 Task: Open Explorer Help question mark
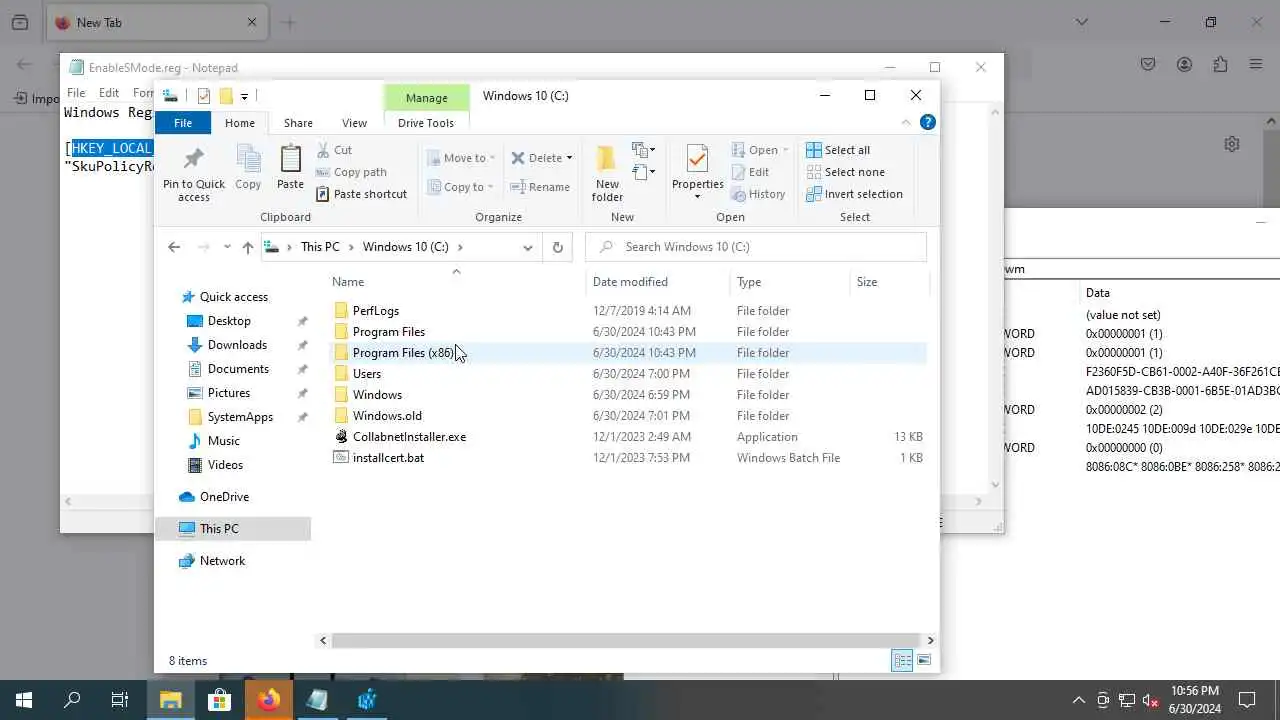928,122
